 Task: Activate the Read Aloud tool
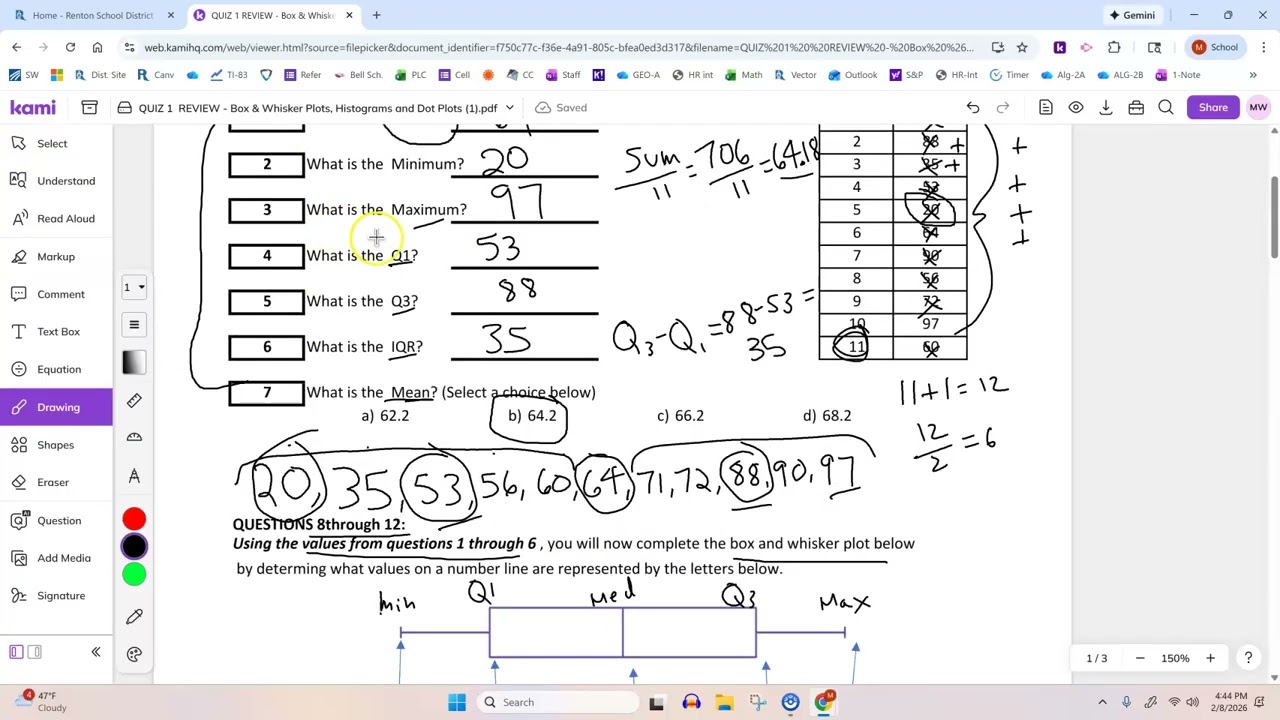click(x=56, y=218)
